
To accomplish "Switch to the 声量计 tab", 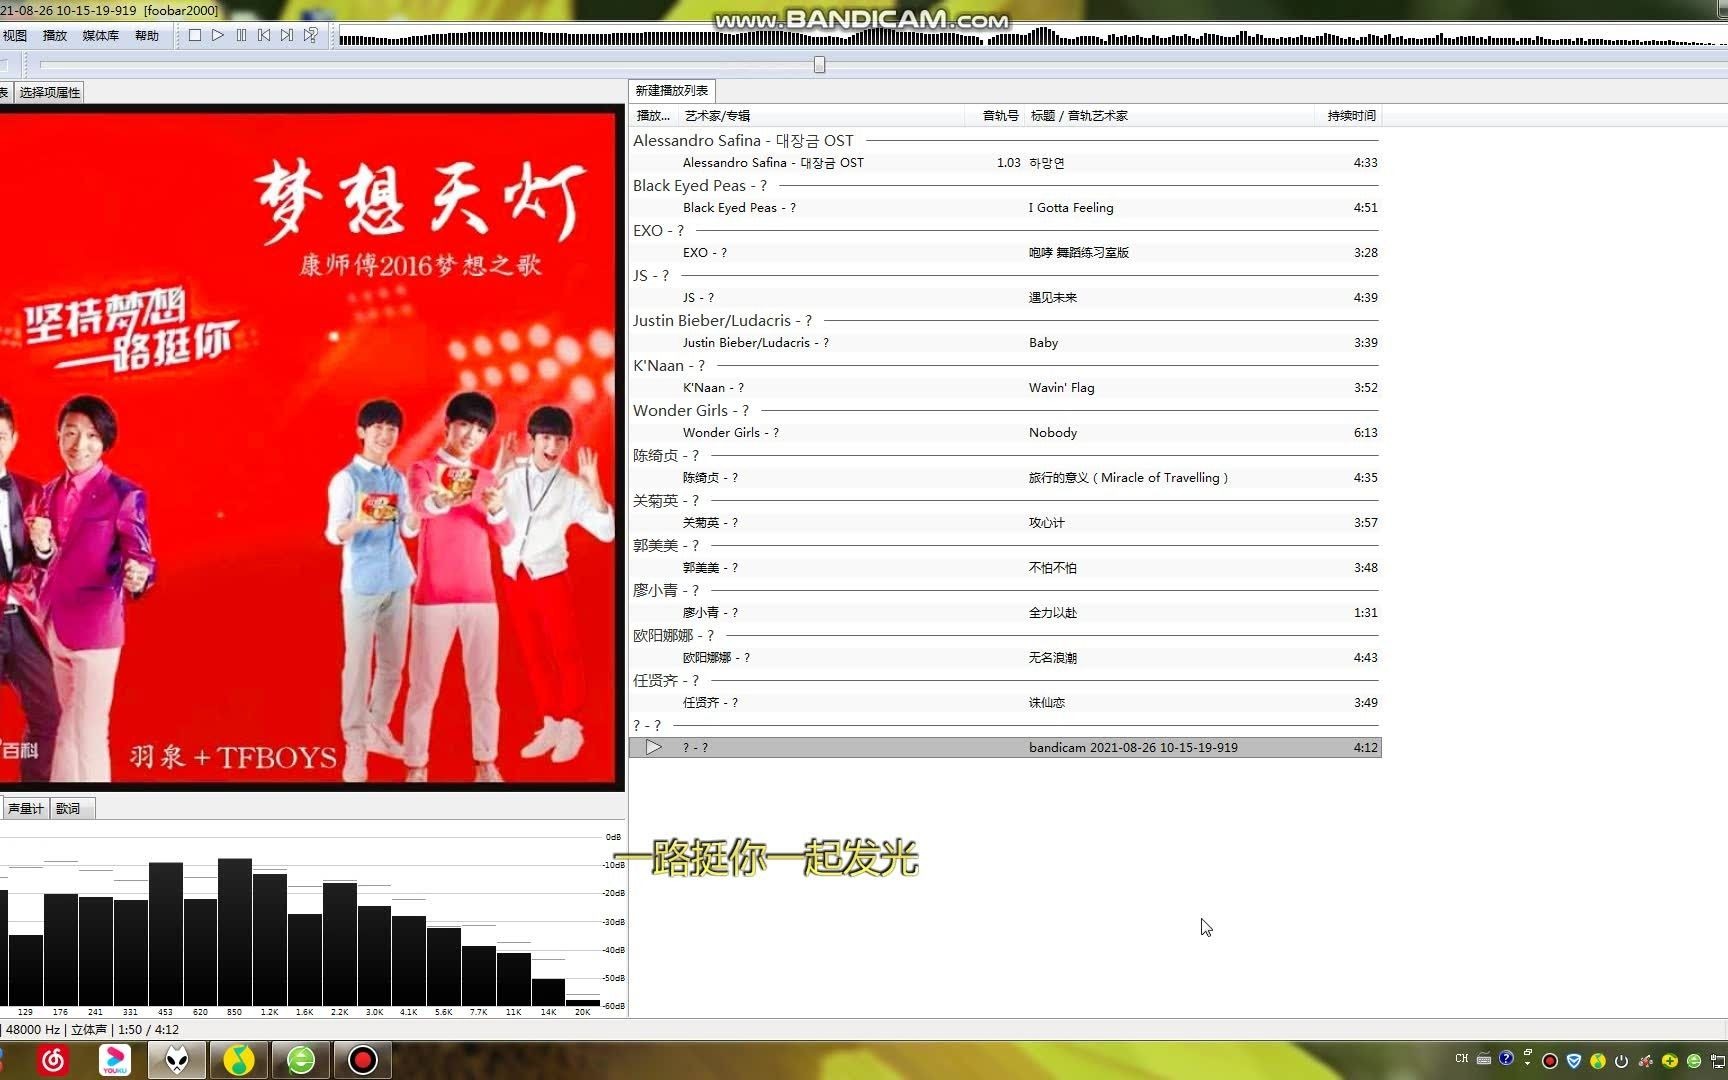I will (x=25, y=808).
